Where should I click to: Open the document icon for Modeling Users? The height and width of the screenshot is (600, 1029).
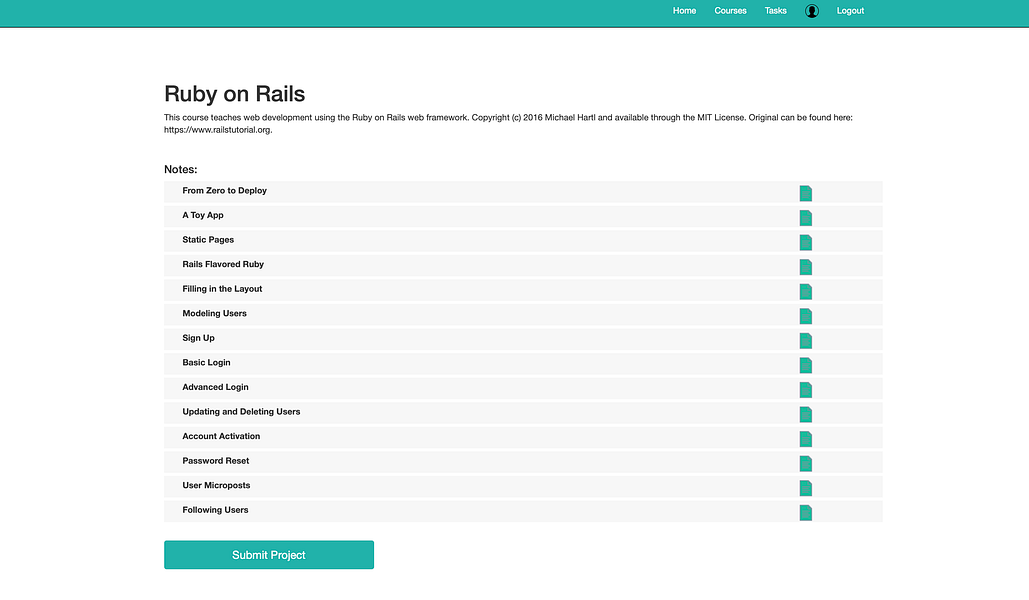coord(806,316)
